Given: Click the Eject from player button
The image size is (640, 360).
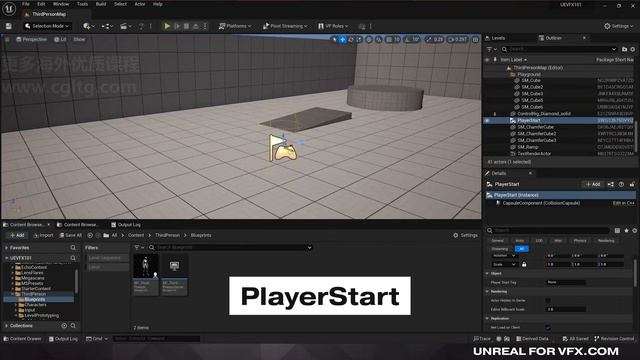Looking at the screenshot, I should click(196, 26).
